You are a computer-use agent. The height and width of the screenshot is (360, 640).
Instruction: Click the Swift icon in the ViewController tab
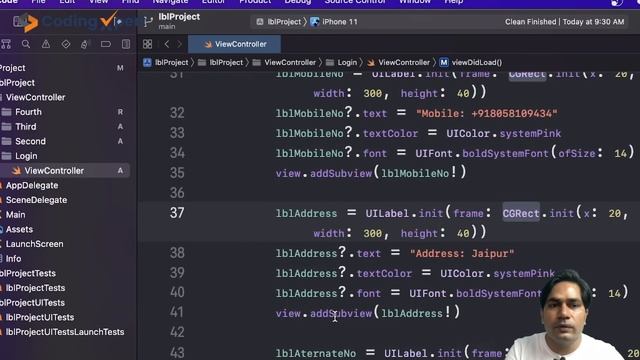[x=208, y=44]
